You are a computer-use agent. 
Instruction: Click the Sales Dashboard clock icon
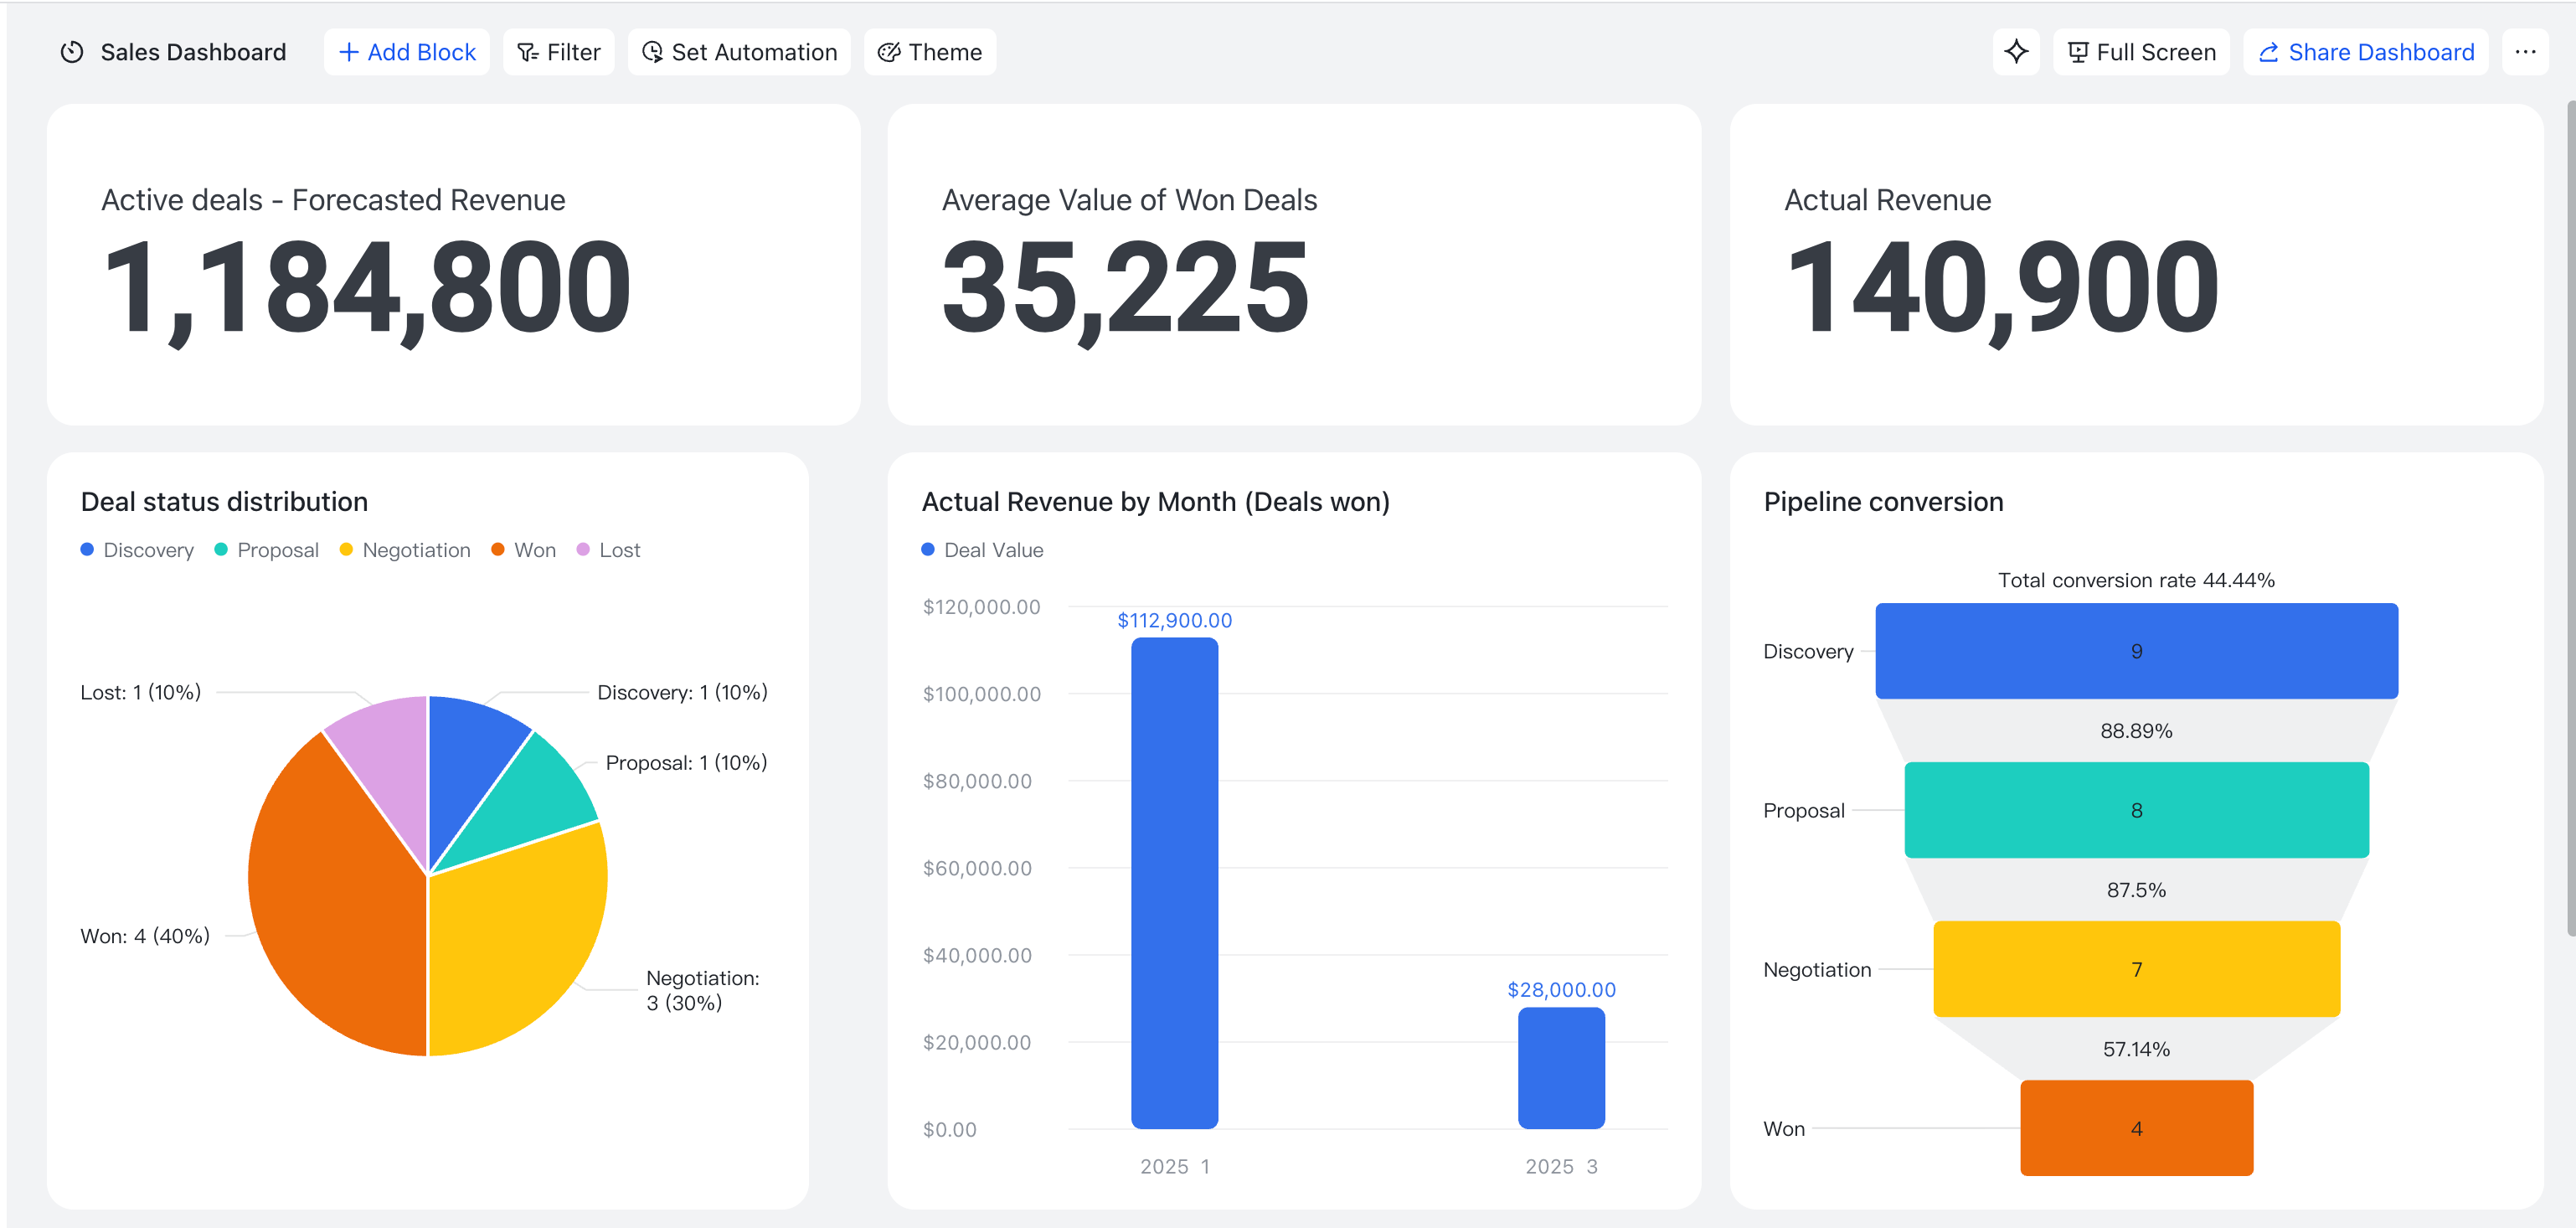(x=72, y=52)
